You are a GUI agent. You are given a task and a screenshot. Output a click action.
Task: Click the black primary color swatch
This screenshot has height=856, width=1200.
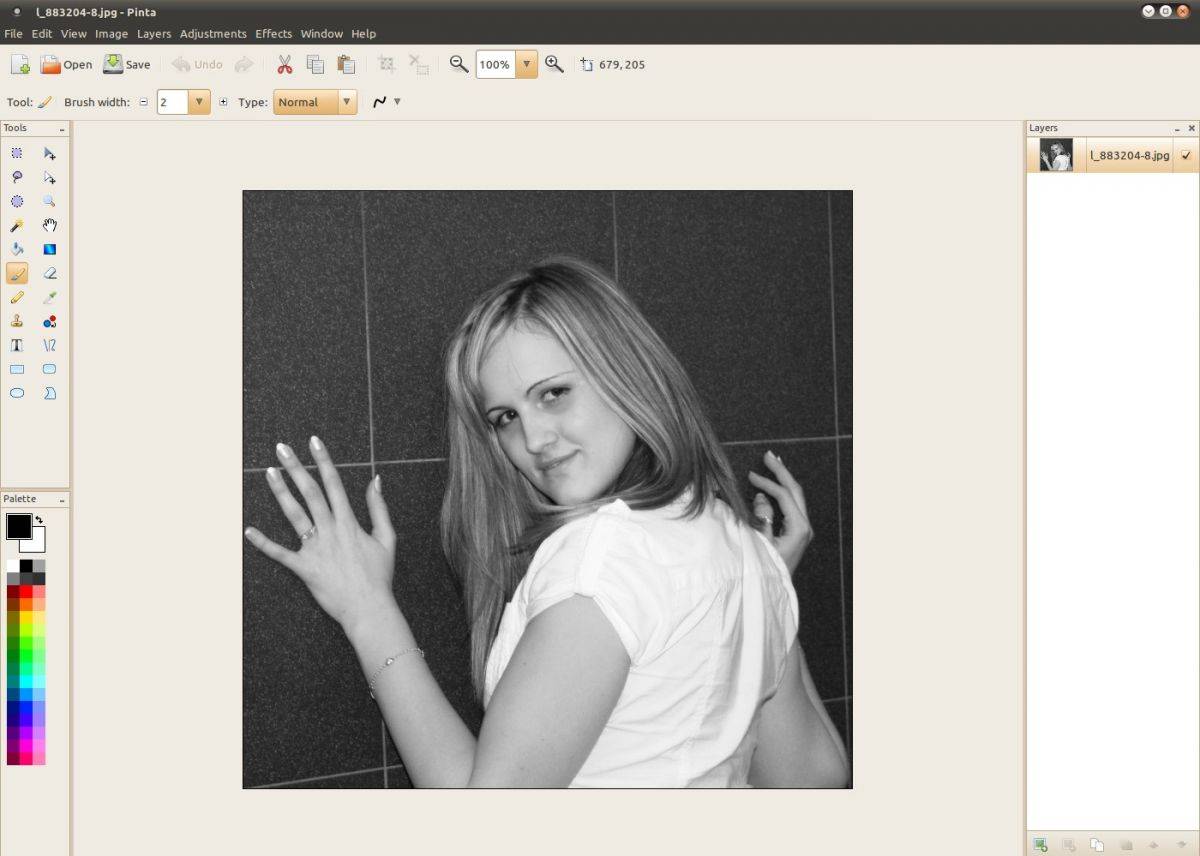click(17, 527)
